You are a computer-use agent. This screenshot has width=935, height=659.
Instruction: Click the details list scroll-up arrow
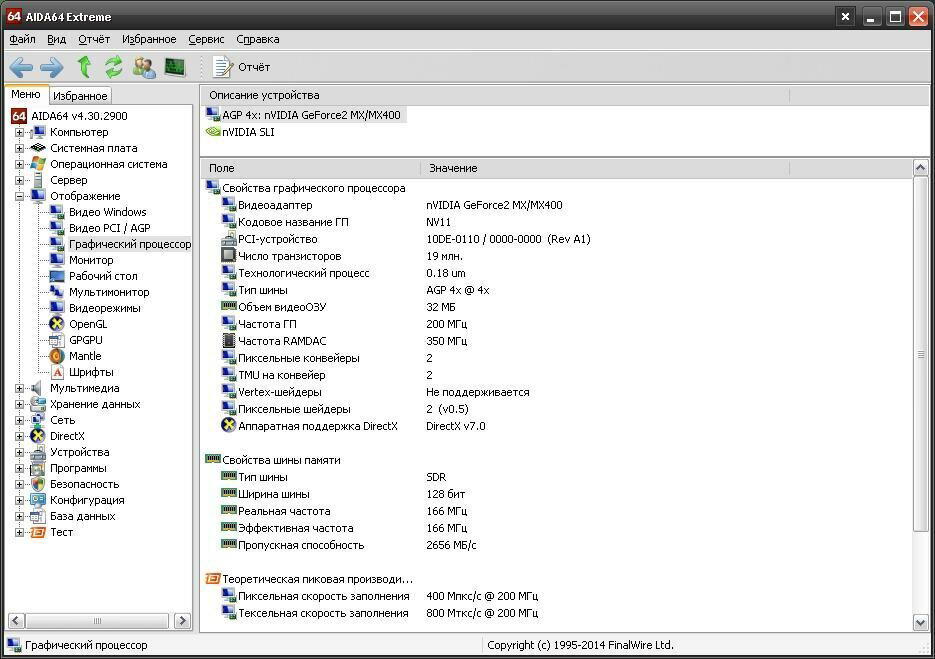point(921,168)
